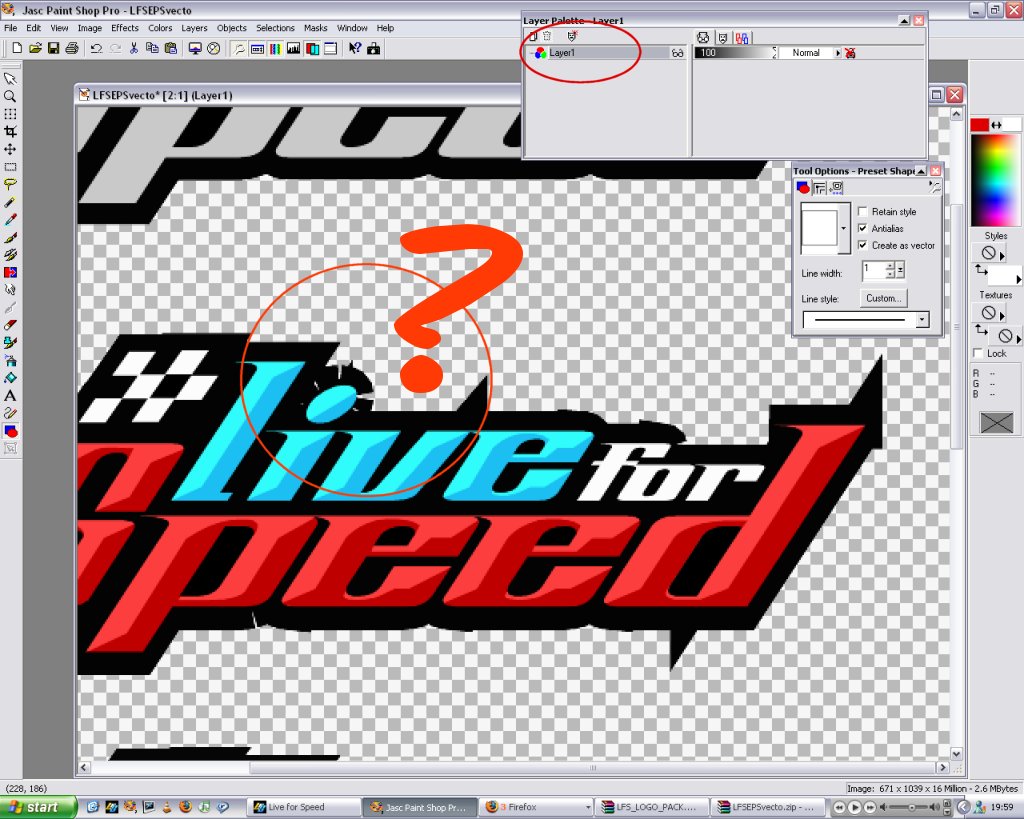Select the Zoom magnifier tool

[10, 97]
